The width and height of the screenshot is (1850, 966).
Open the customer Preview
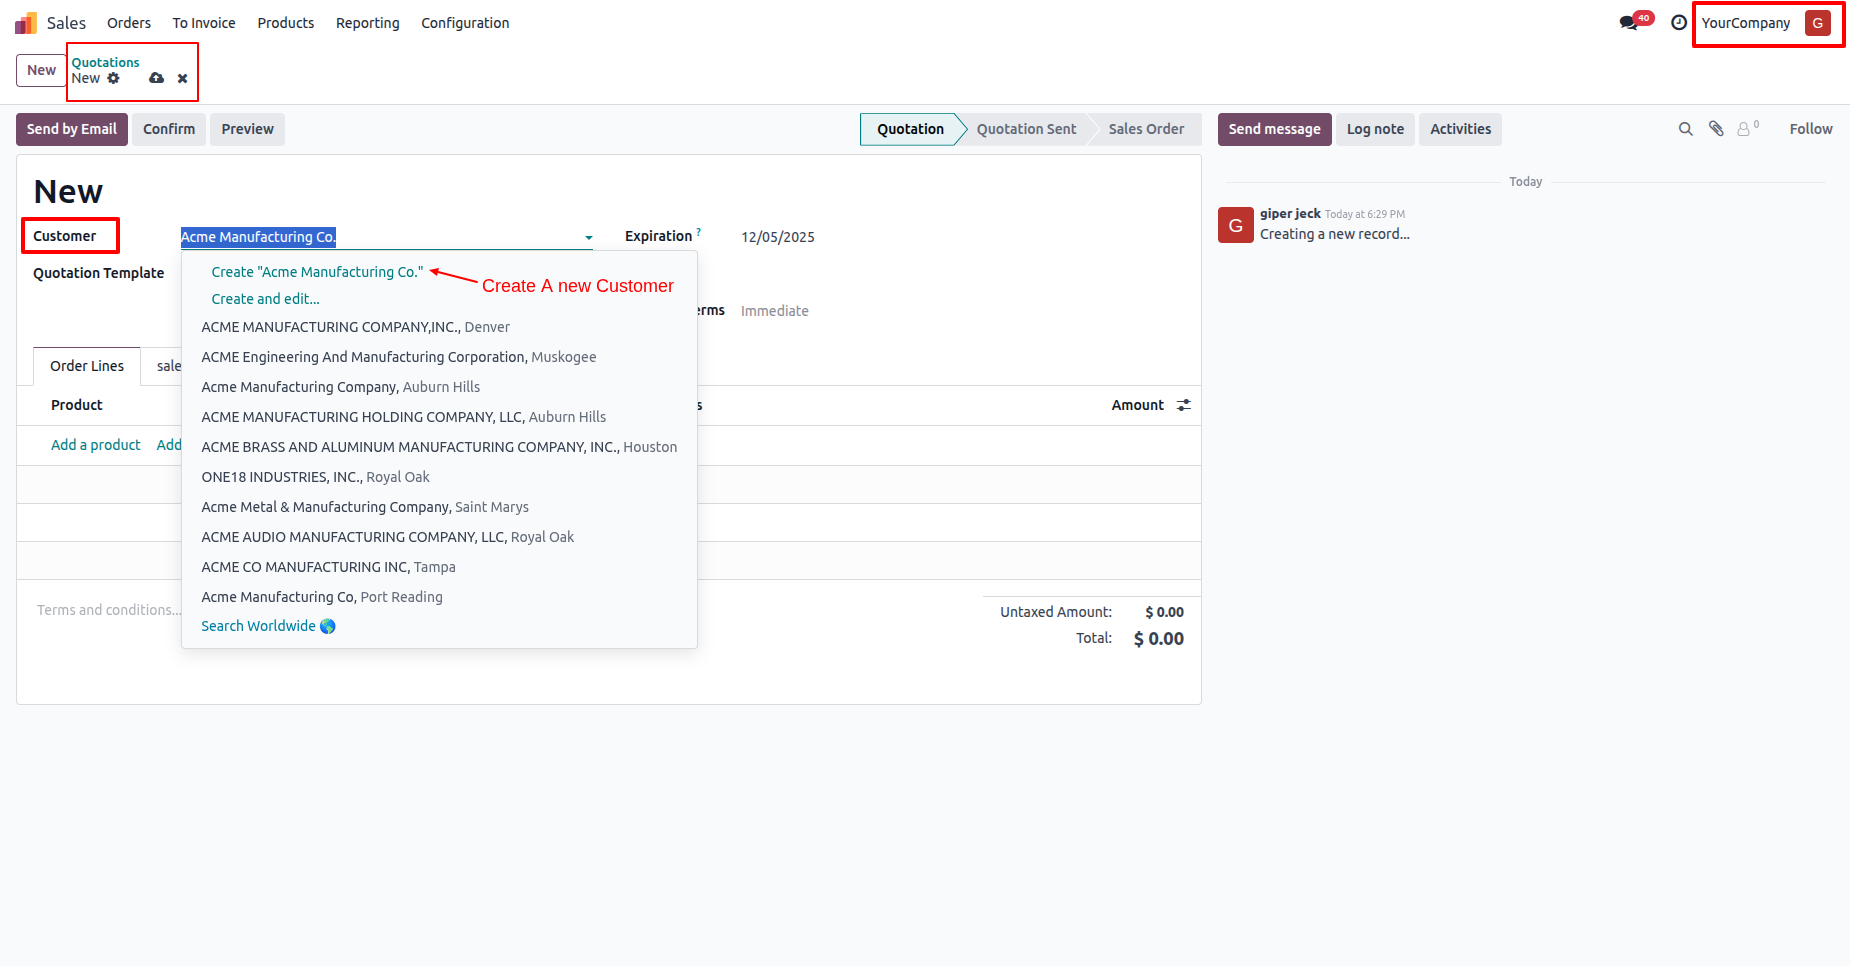point(248,129)
